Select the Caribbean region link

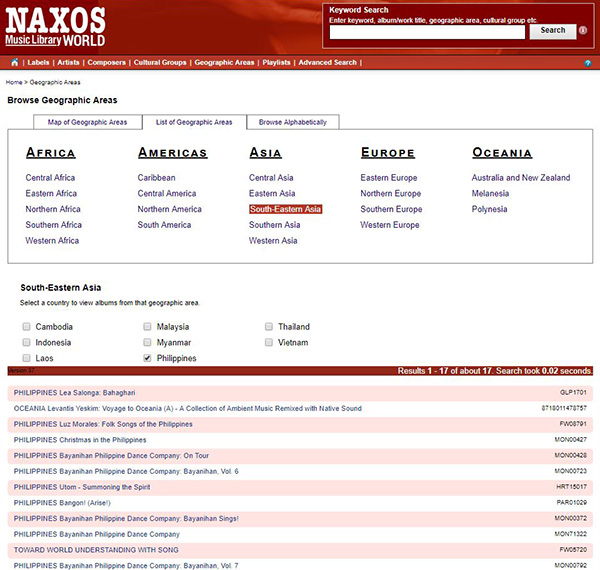click(156, 178)
